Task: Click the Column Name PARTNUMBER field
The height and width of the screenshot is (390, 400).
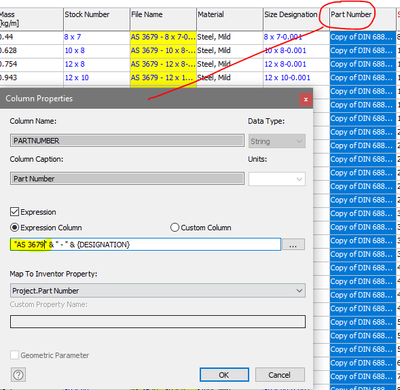Action: click(127, 141)
